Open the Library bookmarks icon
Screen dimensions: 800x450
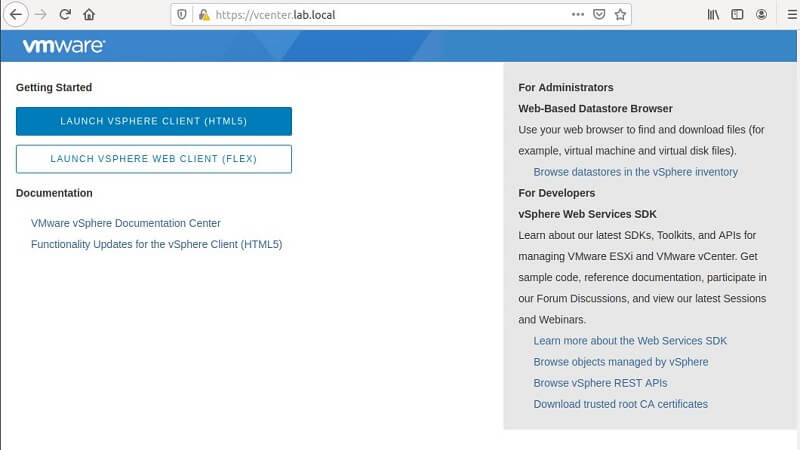pos(713,15)
